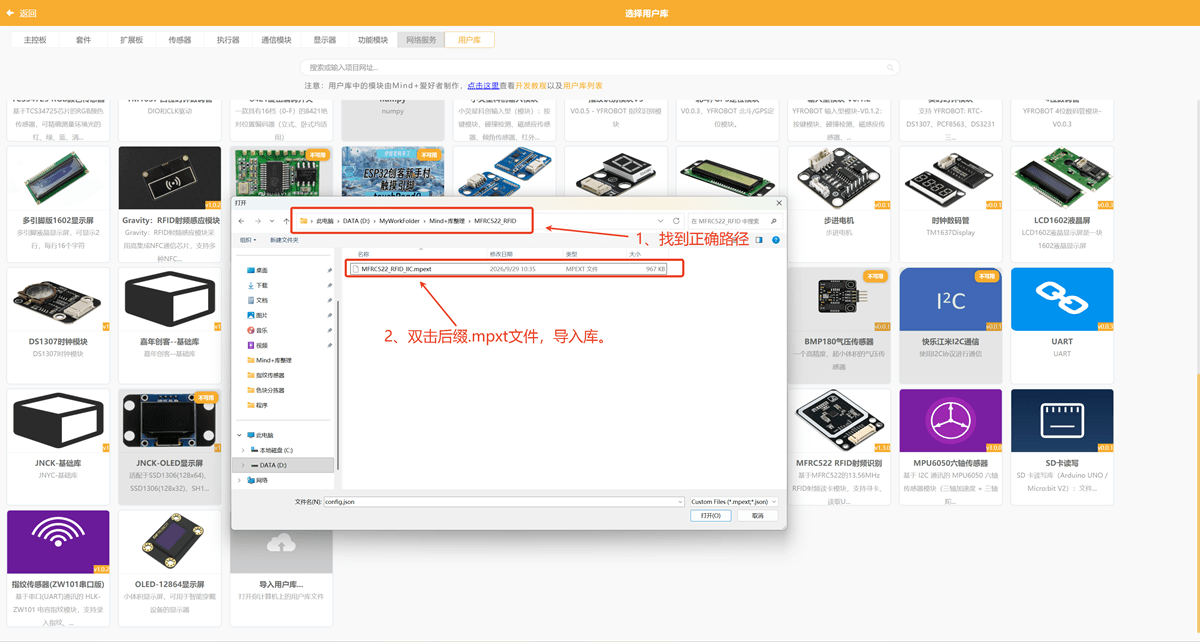This screenshot has width=1200, height=642.
Task: Select the DS1307时钟模块 card
Action: click(58, 323)
